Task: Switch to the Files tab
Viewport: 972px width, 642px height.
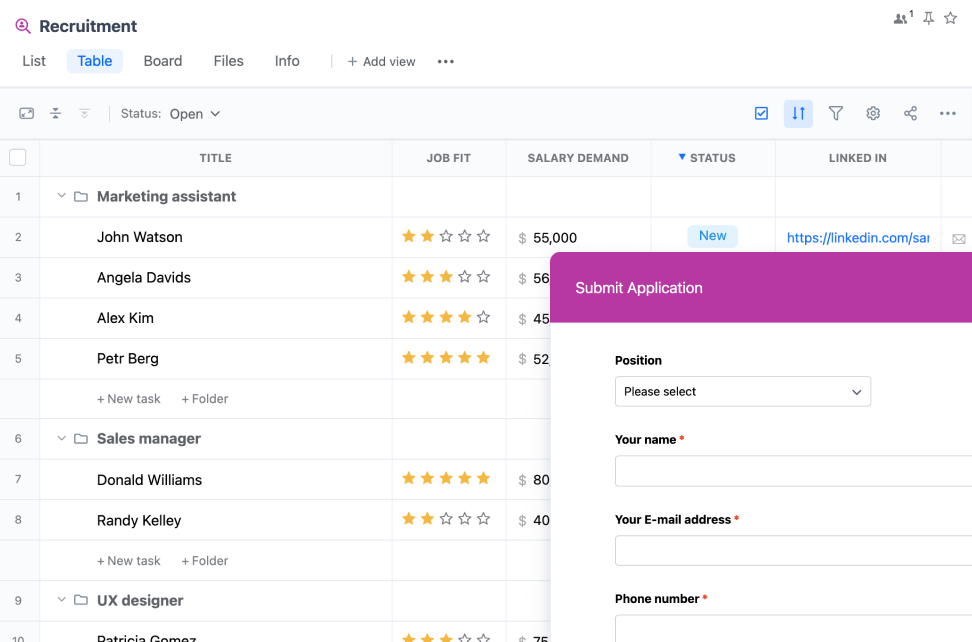Action: point(228,61)
